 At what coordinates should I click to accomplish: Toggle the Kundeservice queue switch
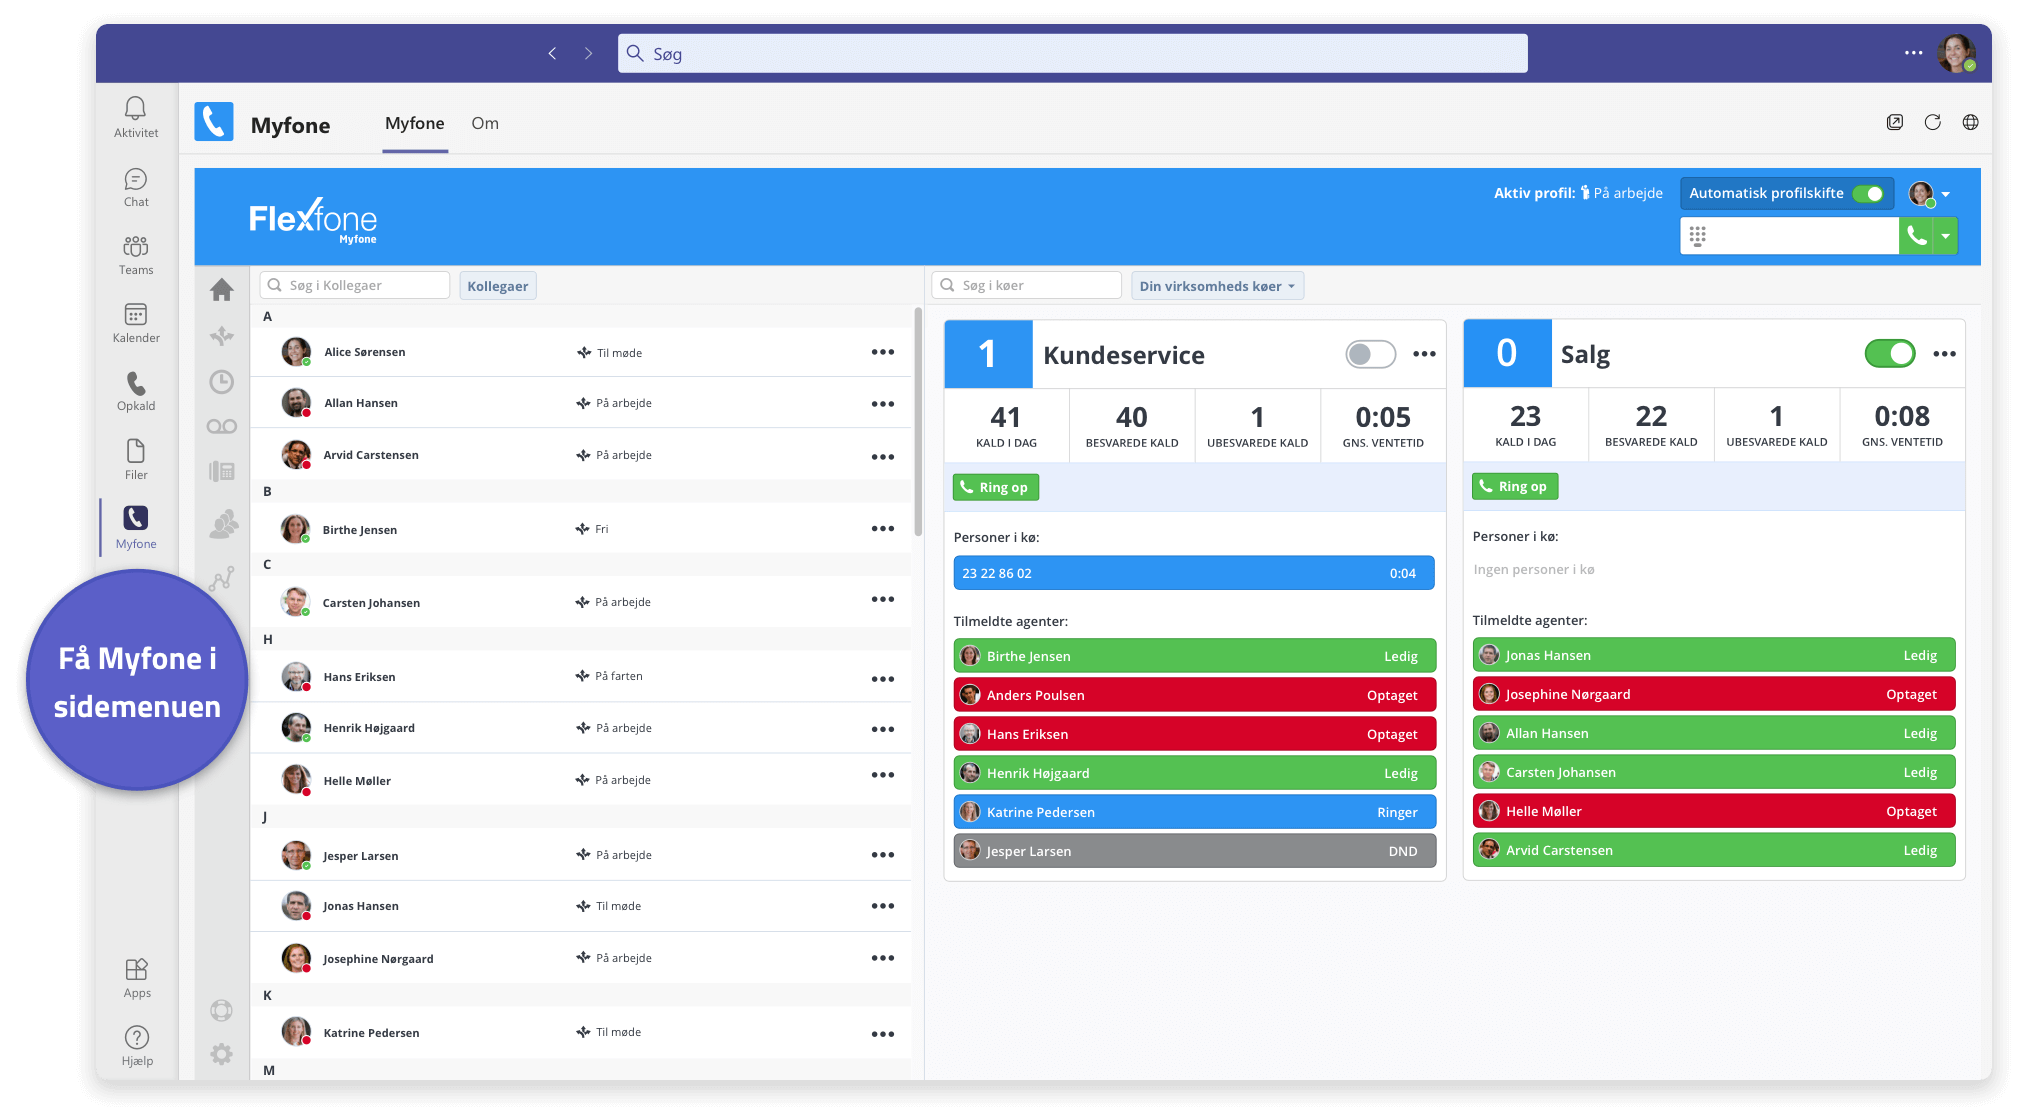(x=1370, y=354)
